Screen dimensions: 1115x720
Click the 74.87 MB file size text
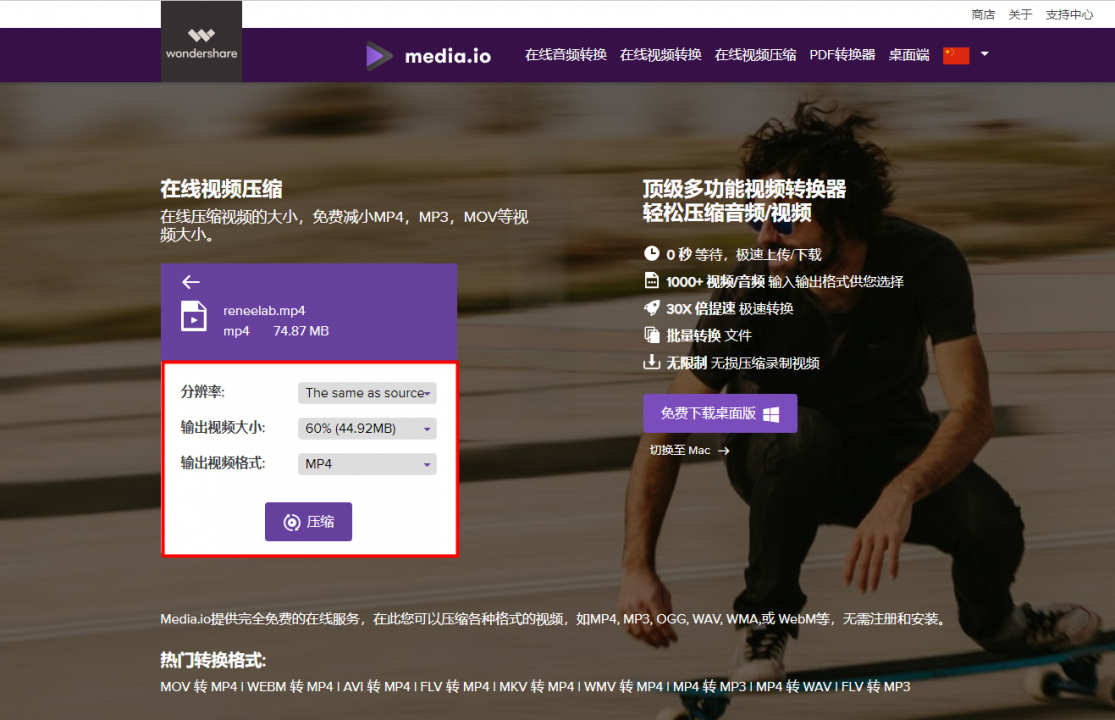(301, 331)
